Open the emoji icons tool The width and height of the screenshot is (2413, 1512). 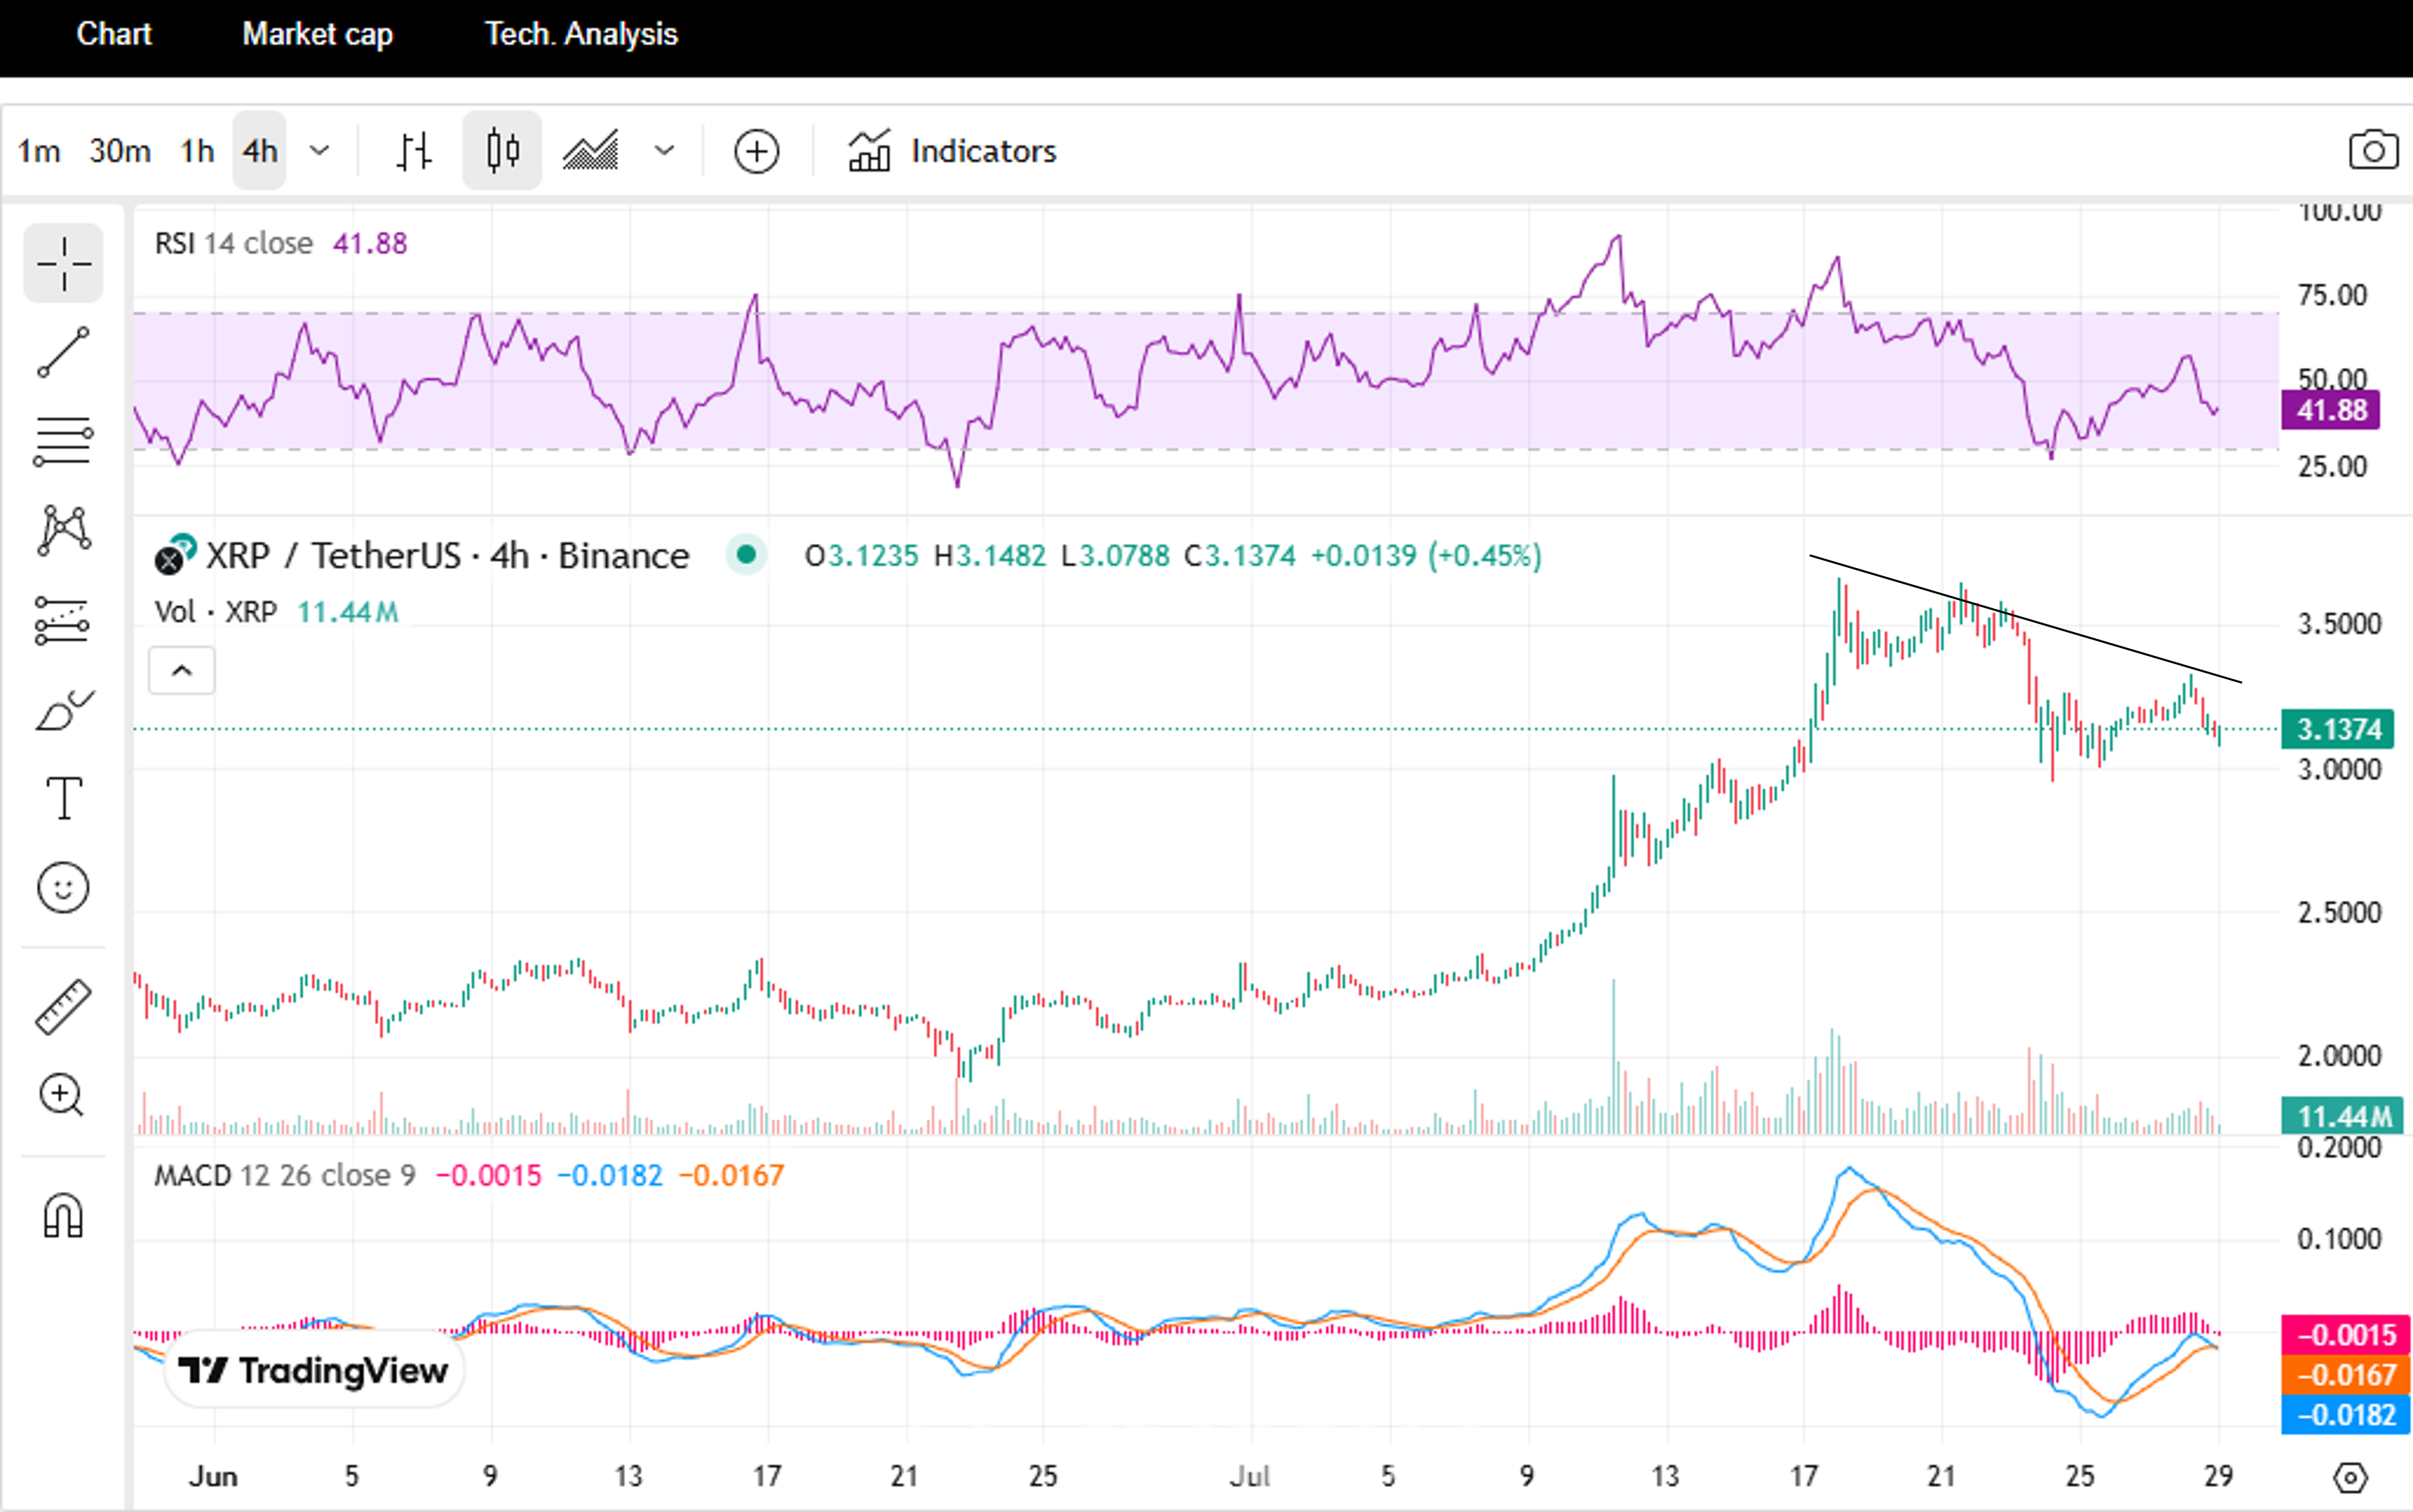point(63,887)
